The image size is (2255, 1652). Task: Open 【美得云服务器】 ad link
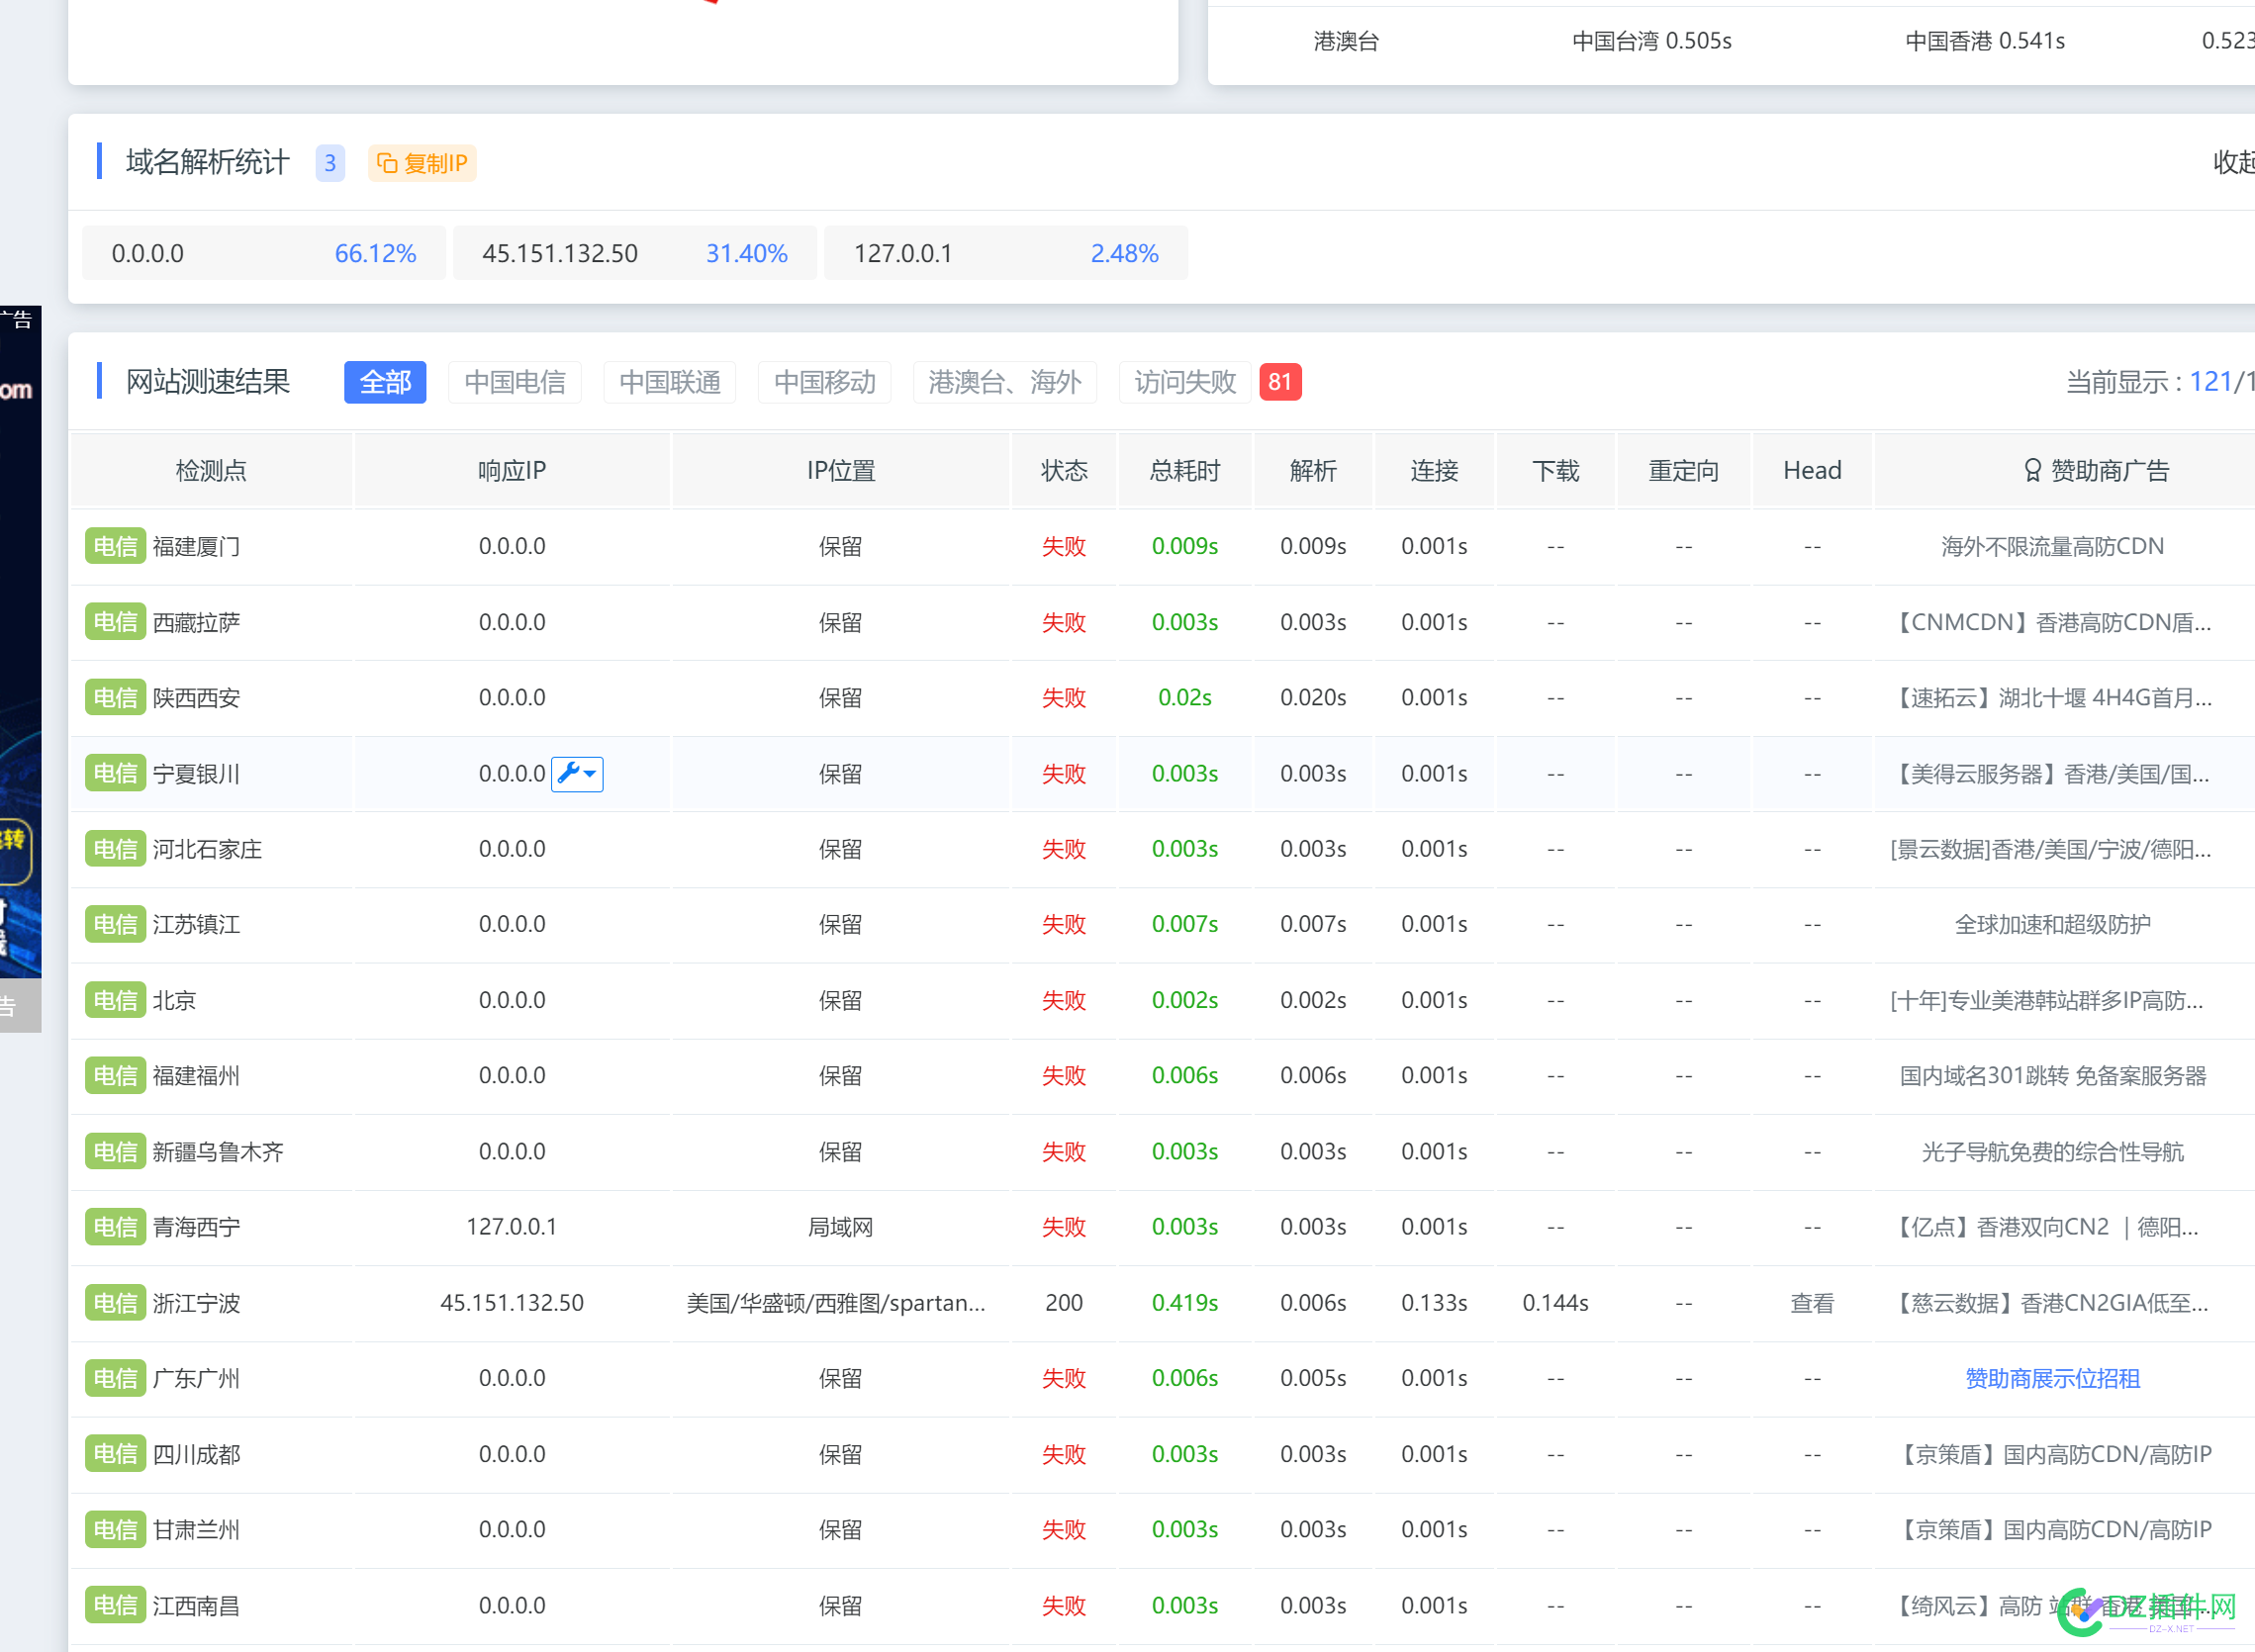click(x=2052, y=774)
